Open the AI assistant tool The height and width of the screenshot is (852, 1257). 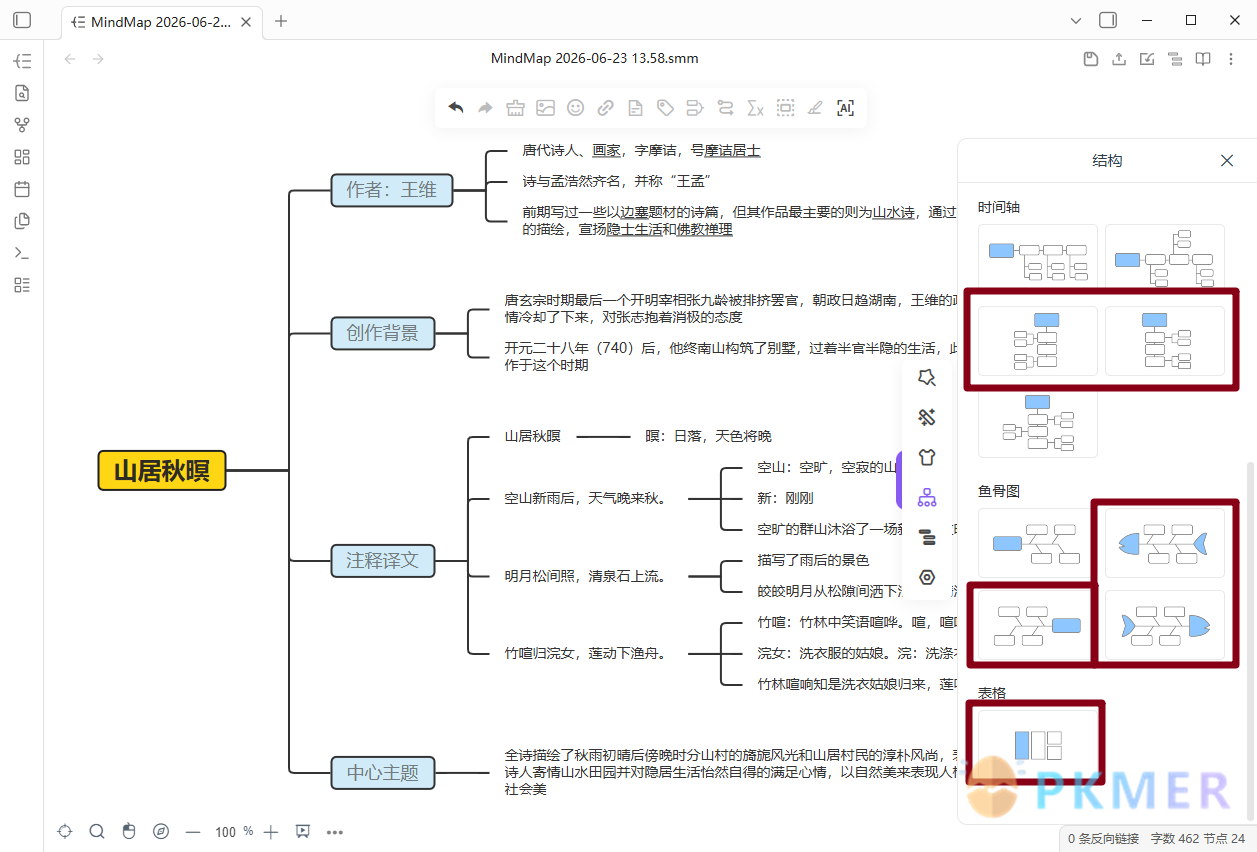[x=845, y=108]
